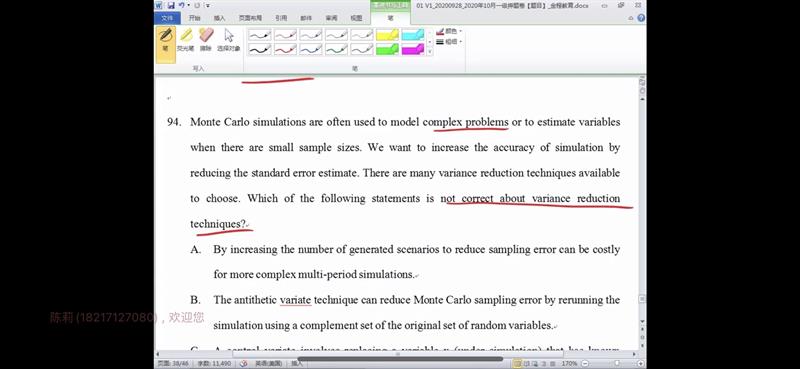The width and height of the screenshot is (800, 369).
Task: Click Save icon in Quick Access Toolbar
Action: 171,5
